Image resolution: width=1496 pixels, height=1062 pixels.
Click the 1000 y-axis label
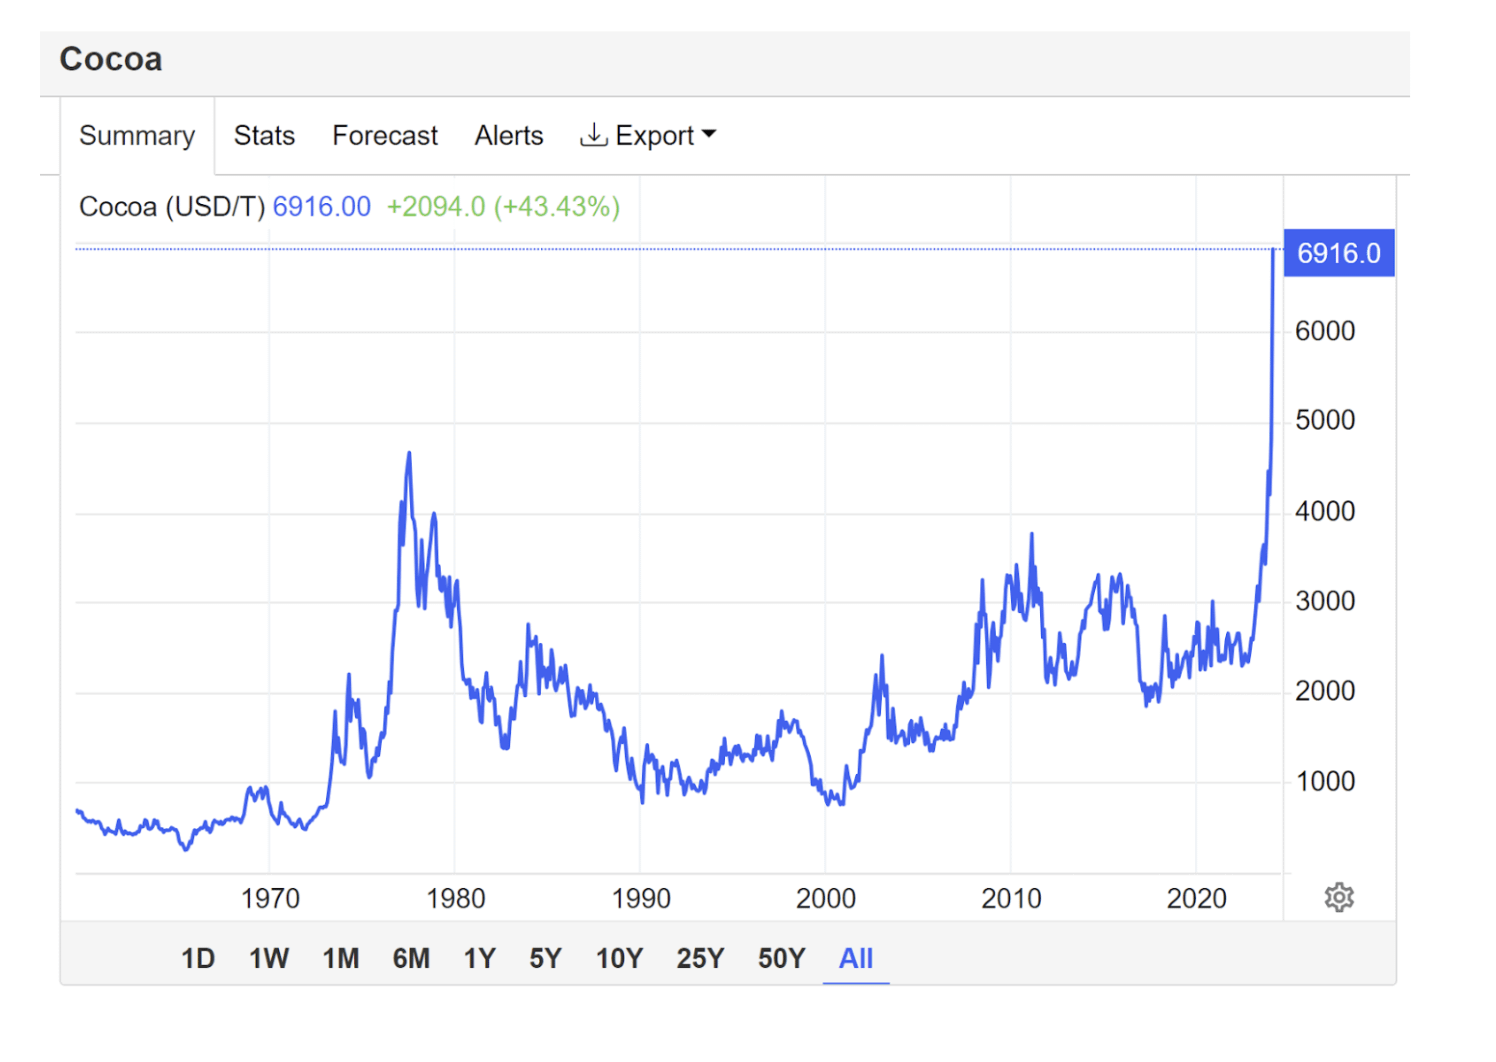click(1325, 781)
